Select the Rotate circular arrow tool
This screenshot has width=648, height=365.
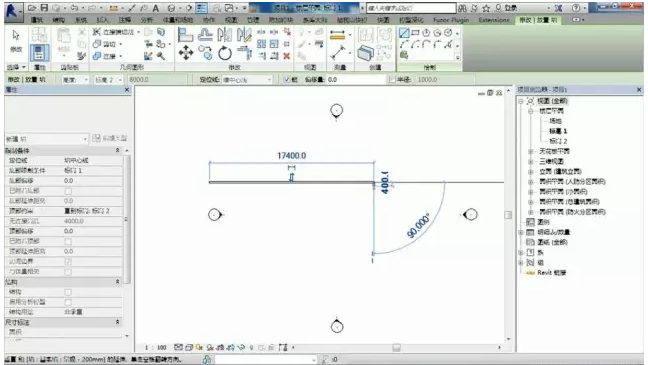coord(225,53)
